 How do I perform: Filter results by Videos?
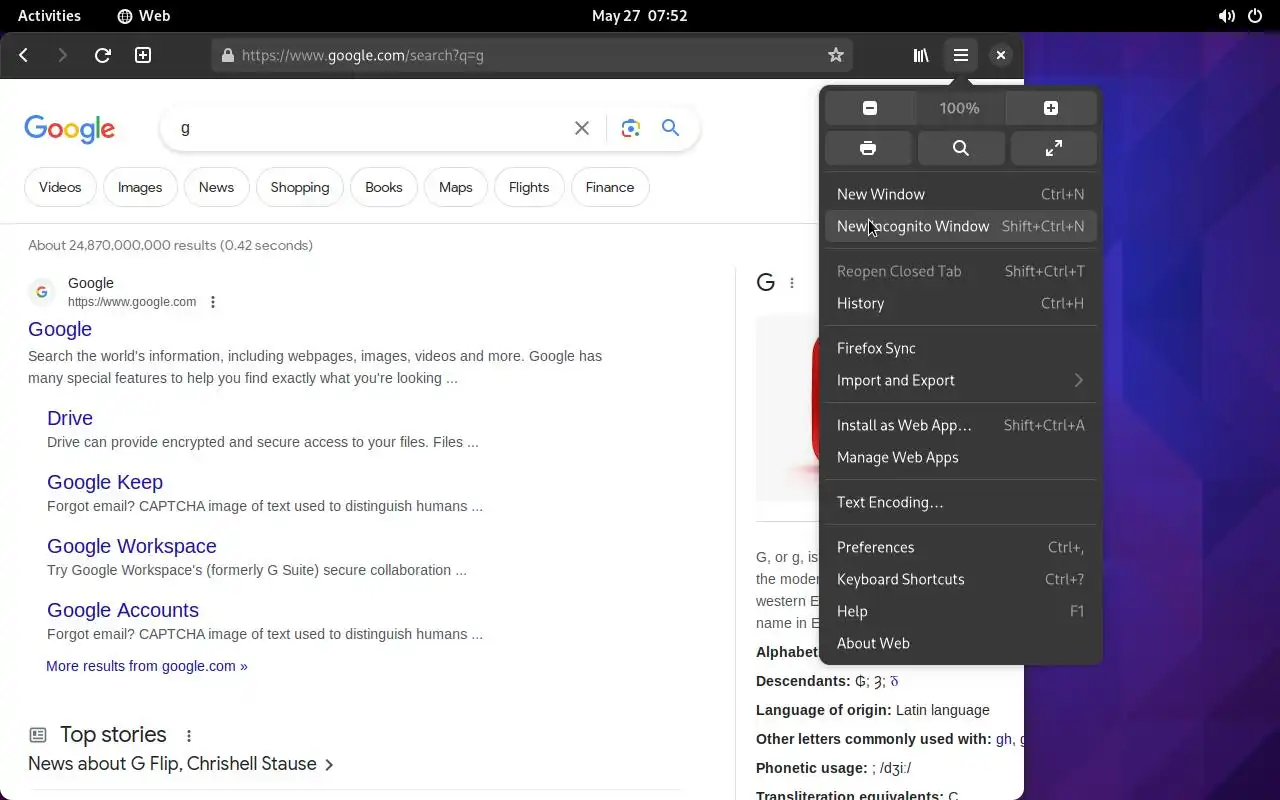coord(60,187)
